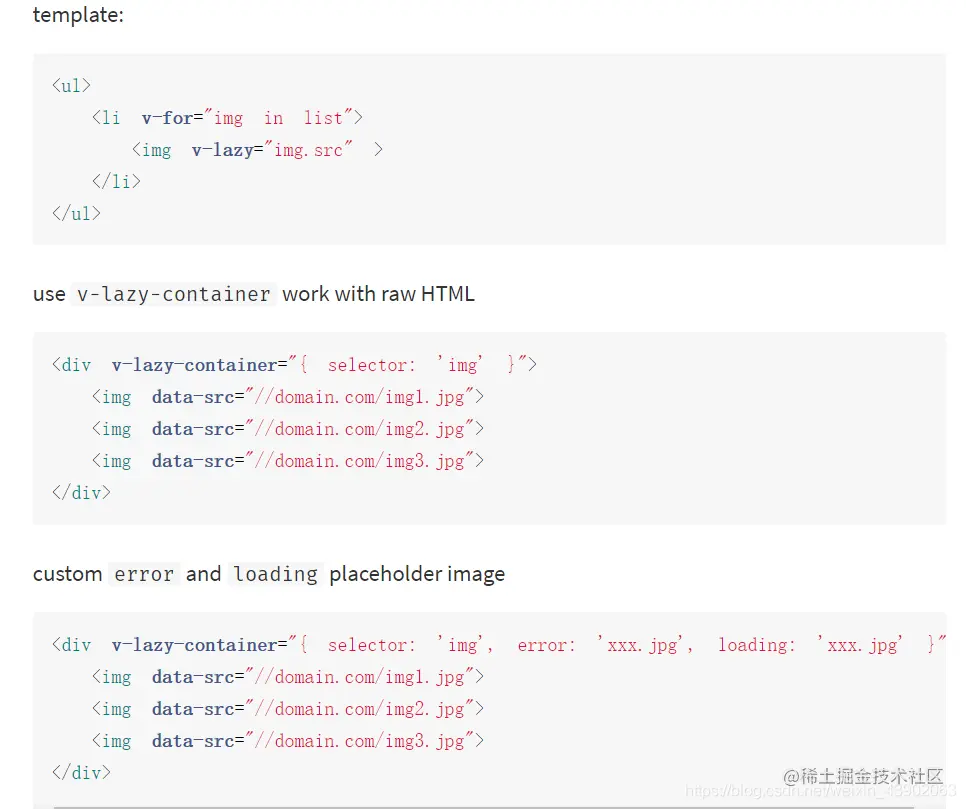Image resolution: width=966 pixels, height=809 pixels.
Task: Select the "img in list" attribute value
Action: (278, 118)
